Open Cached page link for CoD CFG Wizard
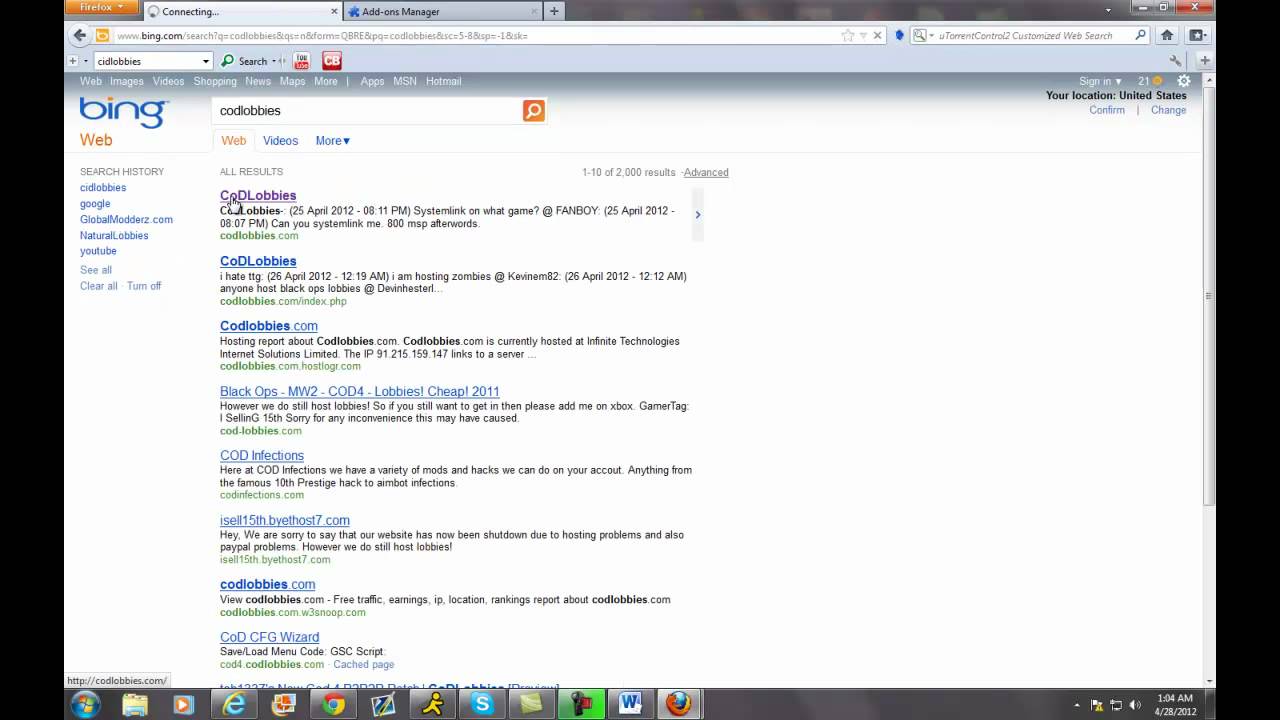Screen dimensions: 1280x720 tap(364, 664)
